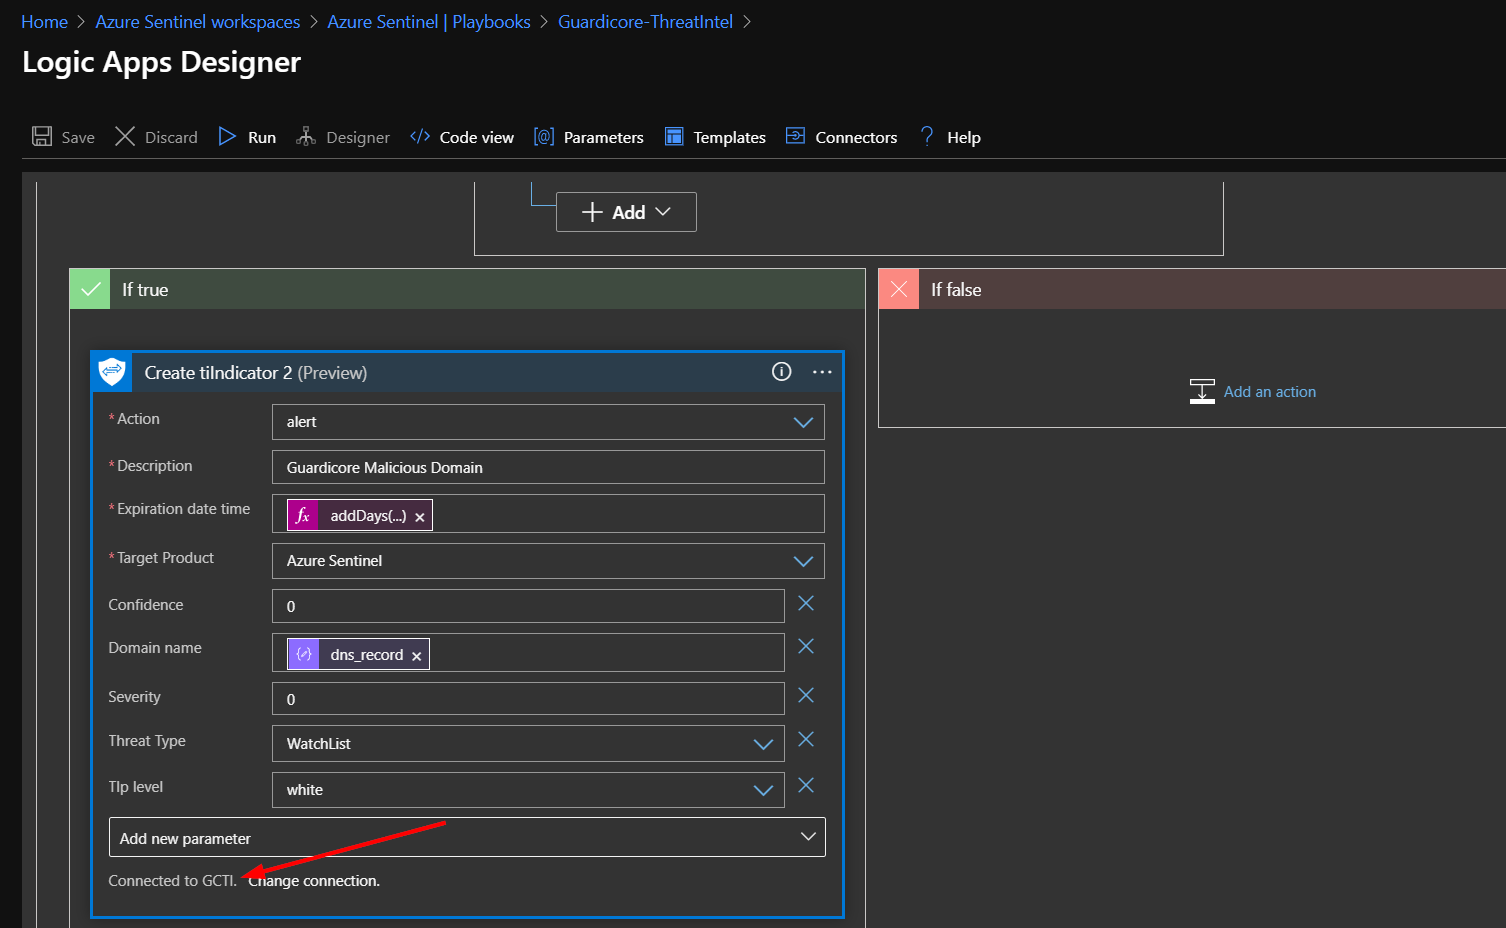Edit the Severity value field
This screenshot has height=928, width=1506.
[528, 699]
